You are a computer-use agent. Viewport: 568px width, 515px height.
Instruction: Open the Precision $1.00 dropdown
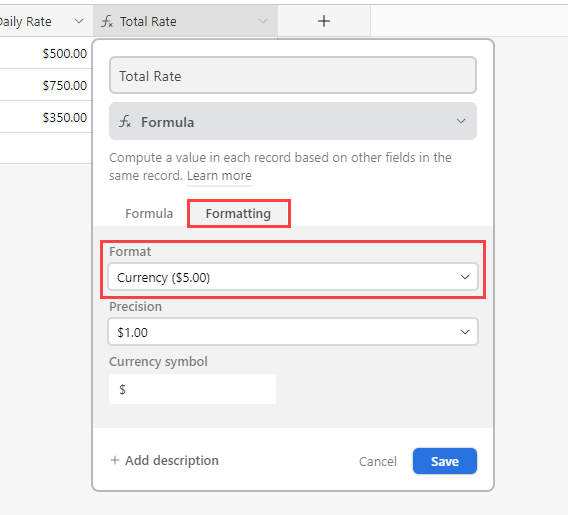293,332
